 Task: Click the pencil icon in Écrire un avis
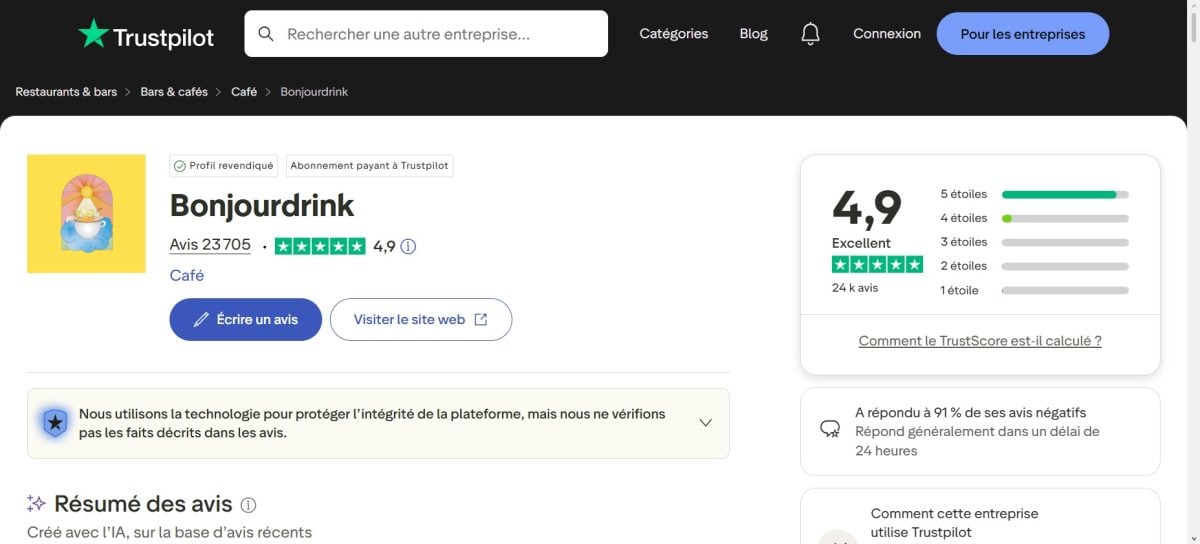click(x=201, y=320)
